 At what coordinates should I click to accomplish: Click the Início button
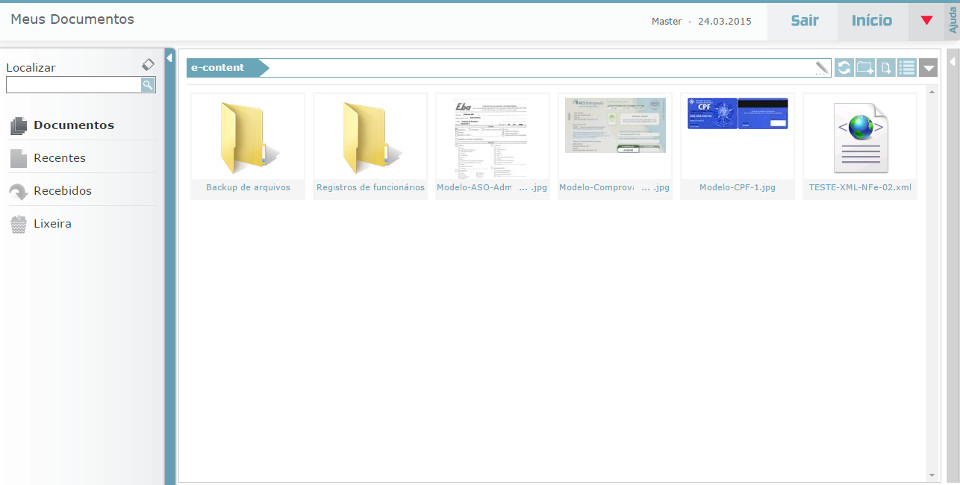click(x=871, y=21)
